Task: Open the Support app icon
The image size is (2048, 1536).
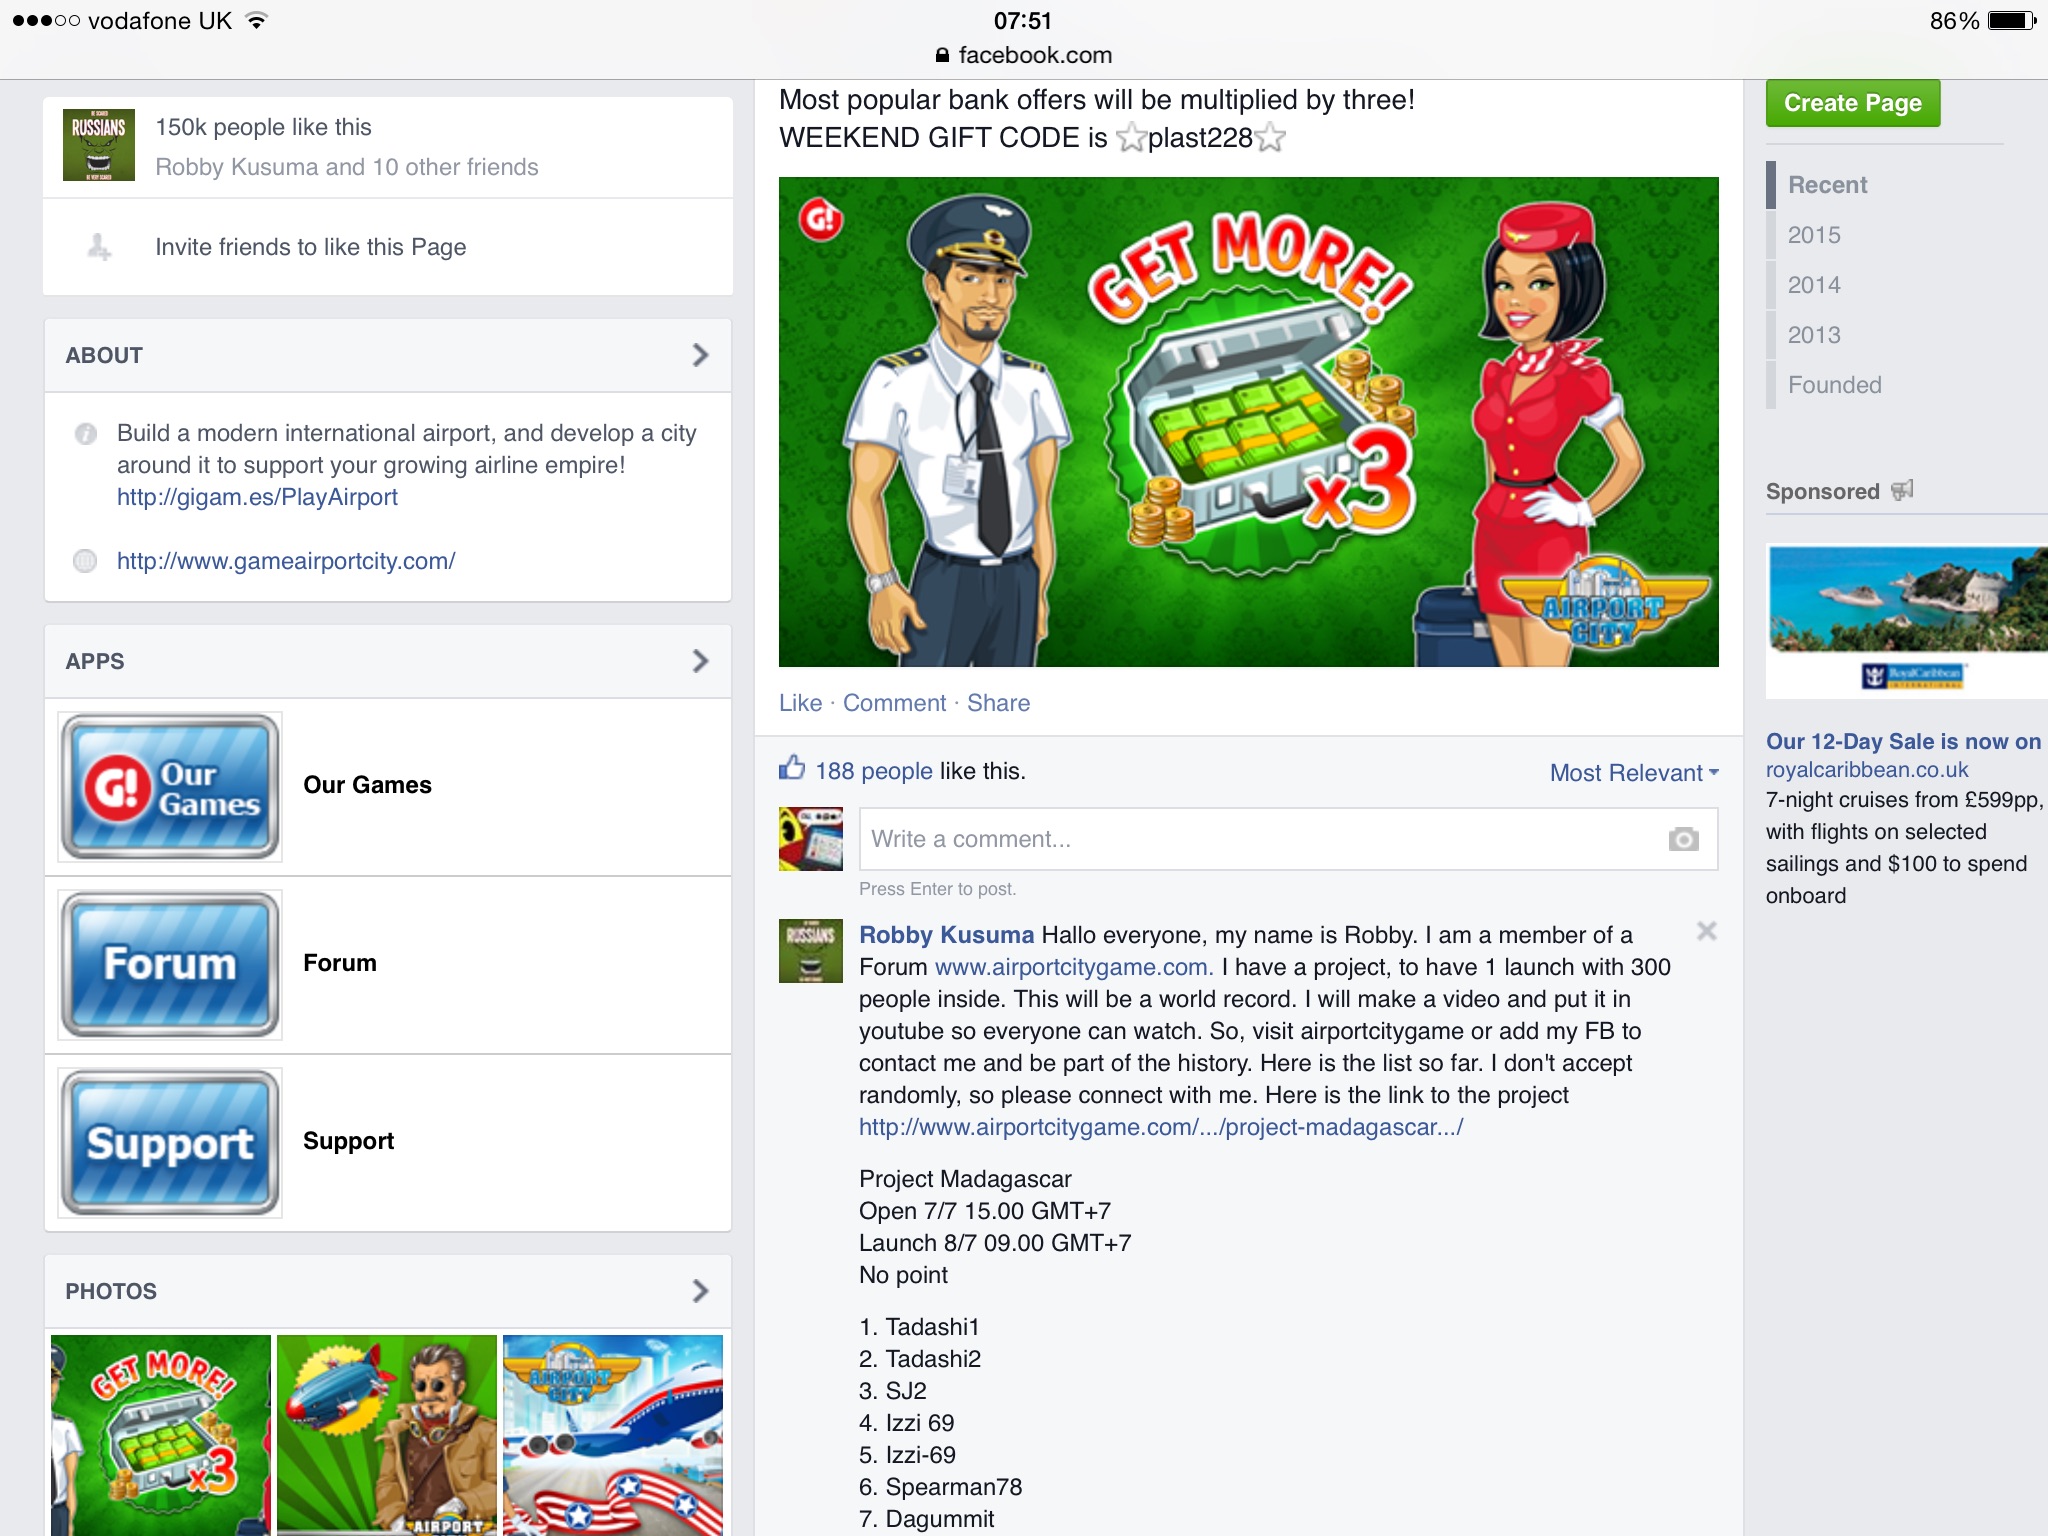Action: click(170, 1143)
